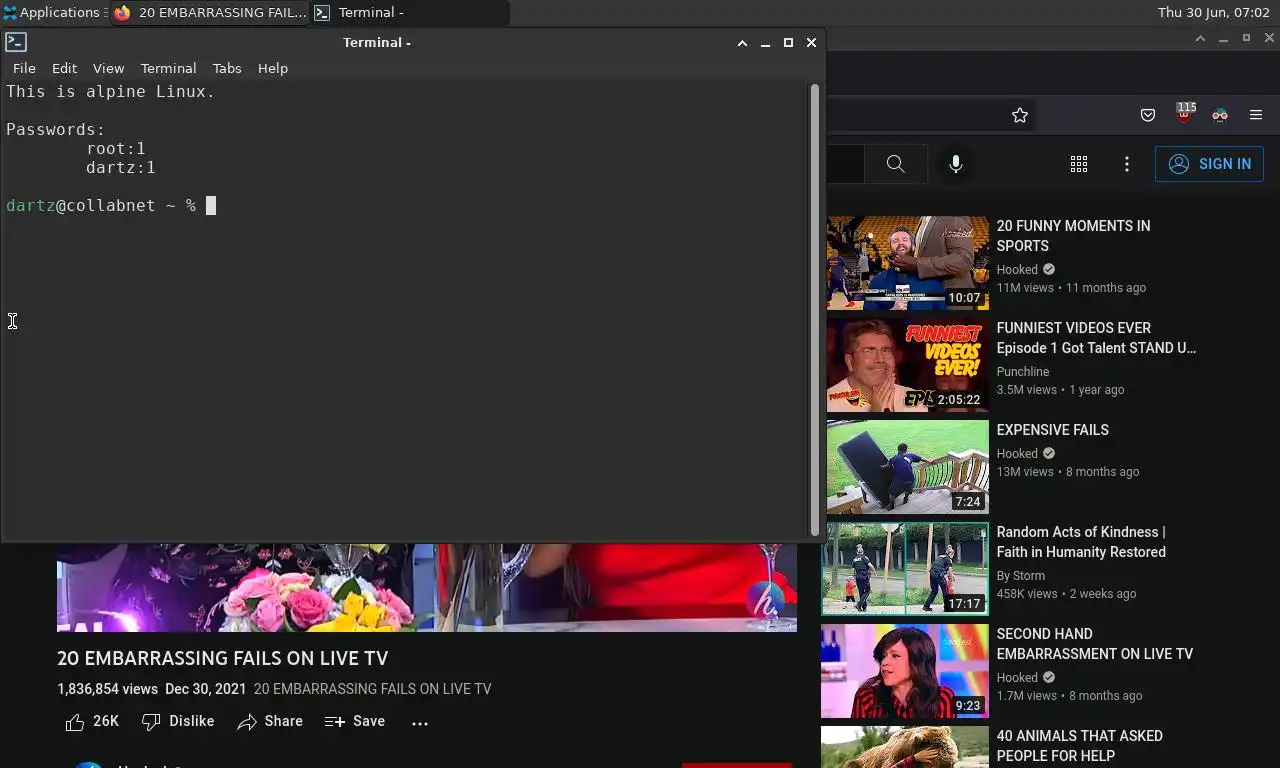The width and height of the screenshot is (1280, 768).
Task: Open the EXPENSIVE FAILS title link
Action: pyautogui.click(x=1052, y=430)
